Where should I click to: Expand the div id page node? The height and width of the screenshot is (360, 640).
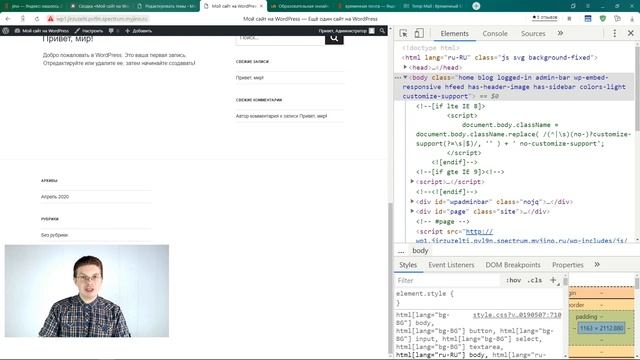pyautogui.click(x=412, y=211)
